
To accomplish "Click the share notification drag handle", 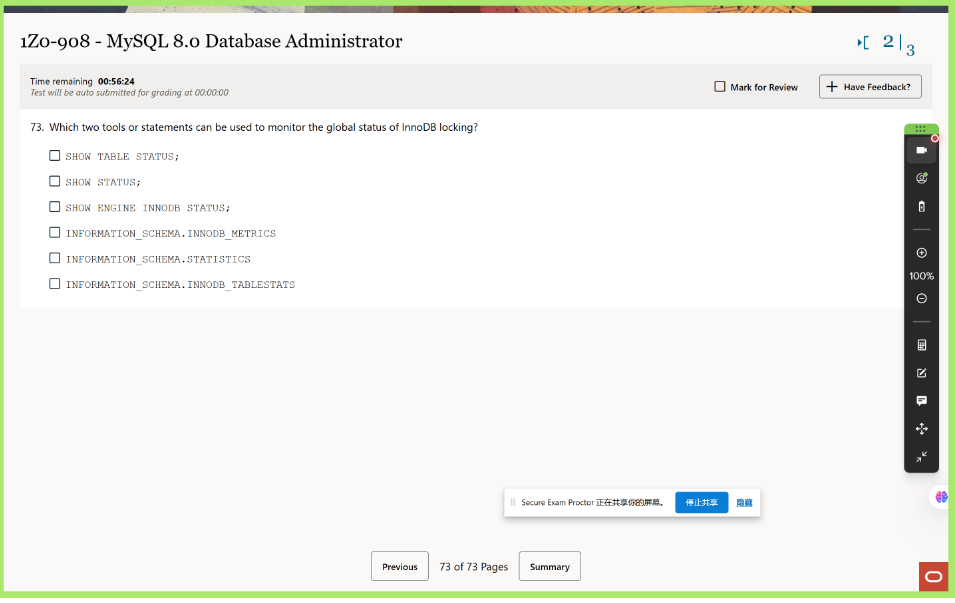I will 513,502.
